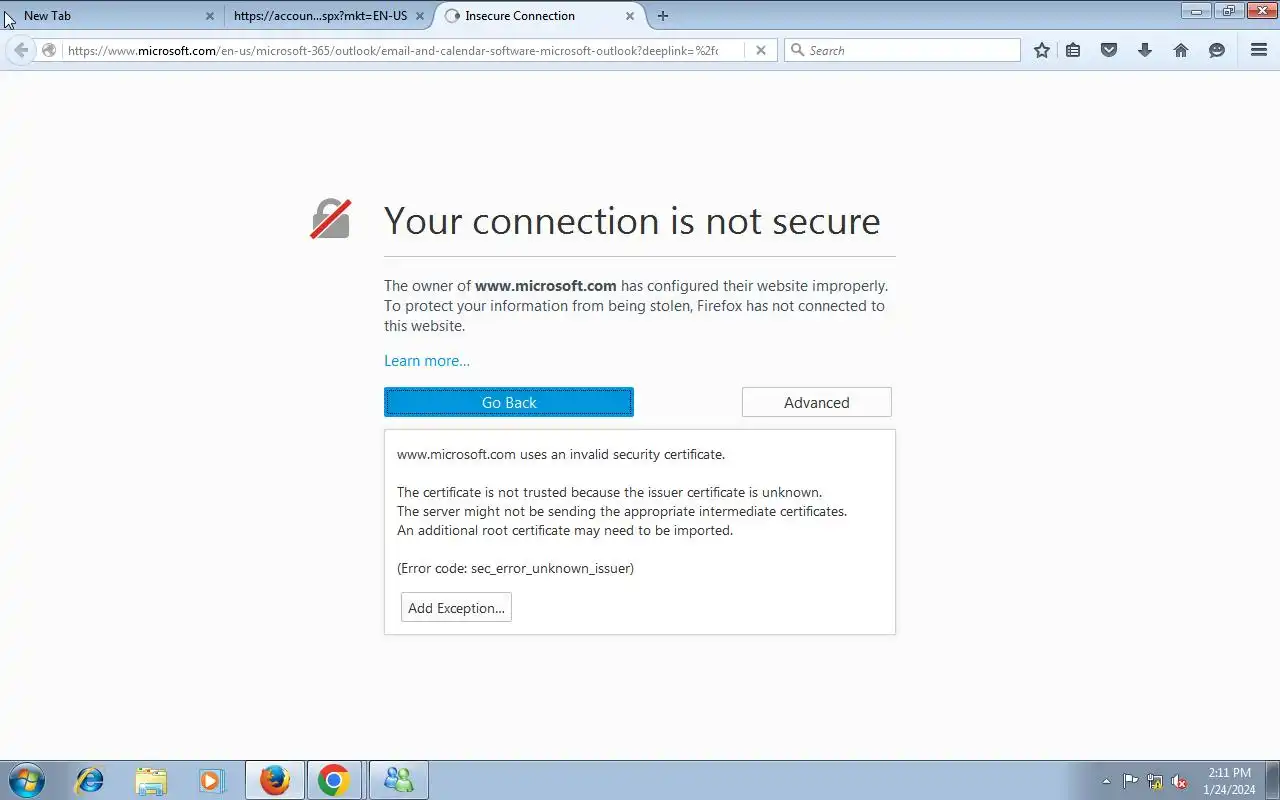Go to the Firefox Home icon

tap(1181, 50)
